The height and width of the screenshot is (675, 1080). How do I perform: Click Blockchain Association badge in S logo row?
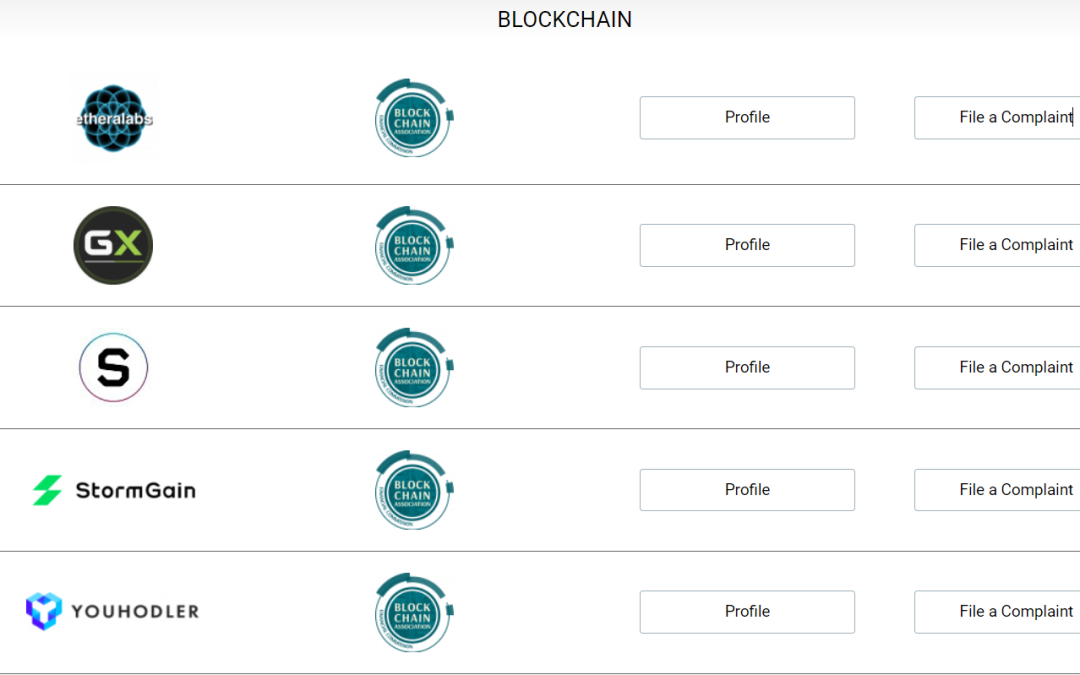click(413, 367)
